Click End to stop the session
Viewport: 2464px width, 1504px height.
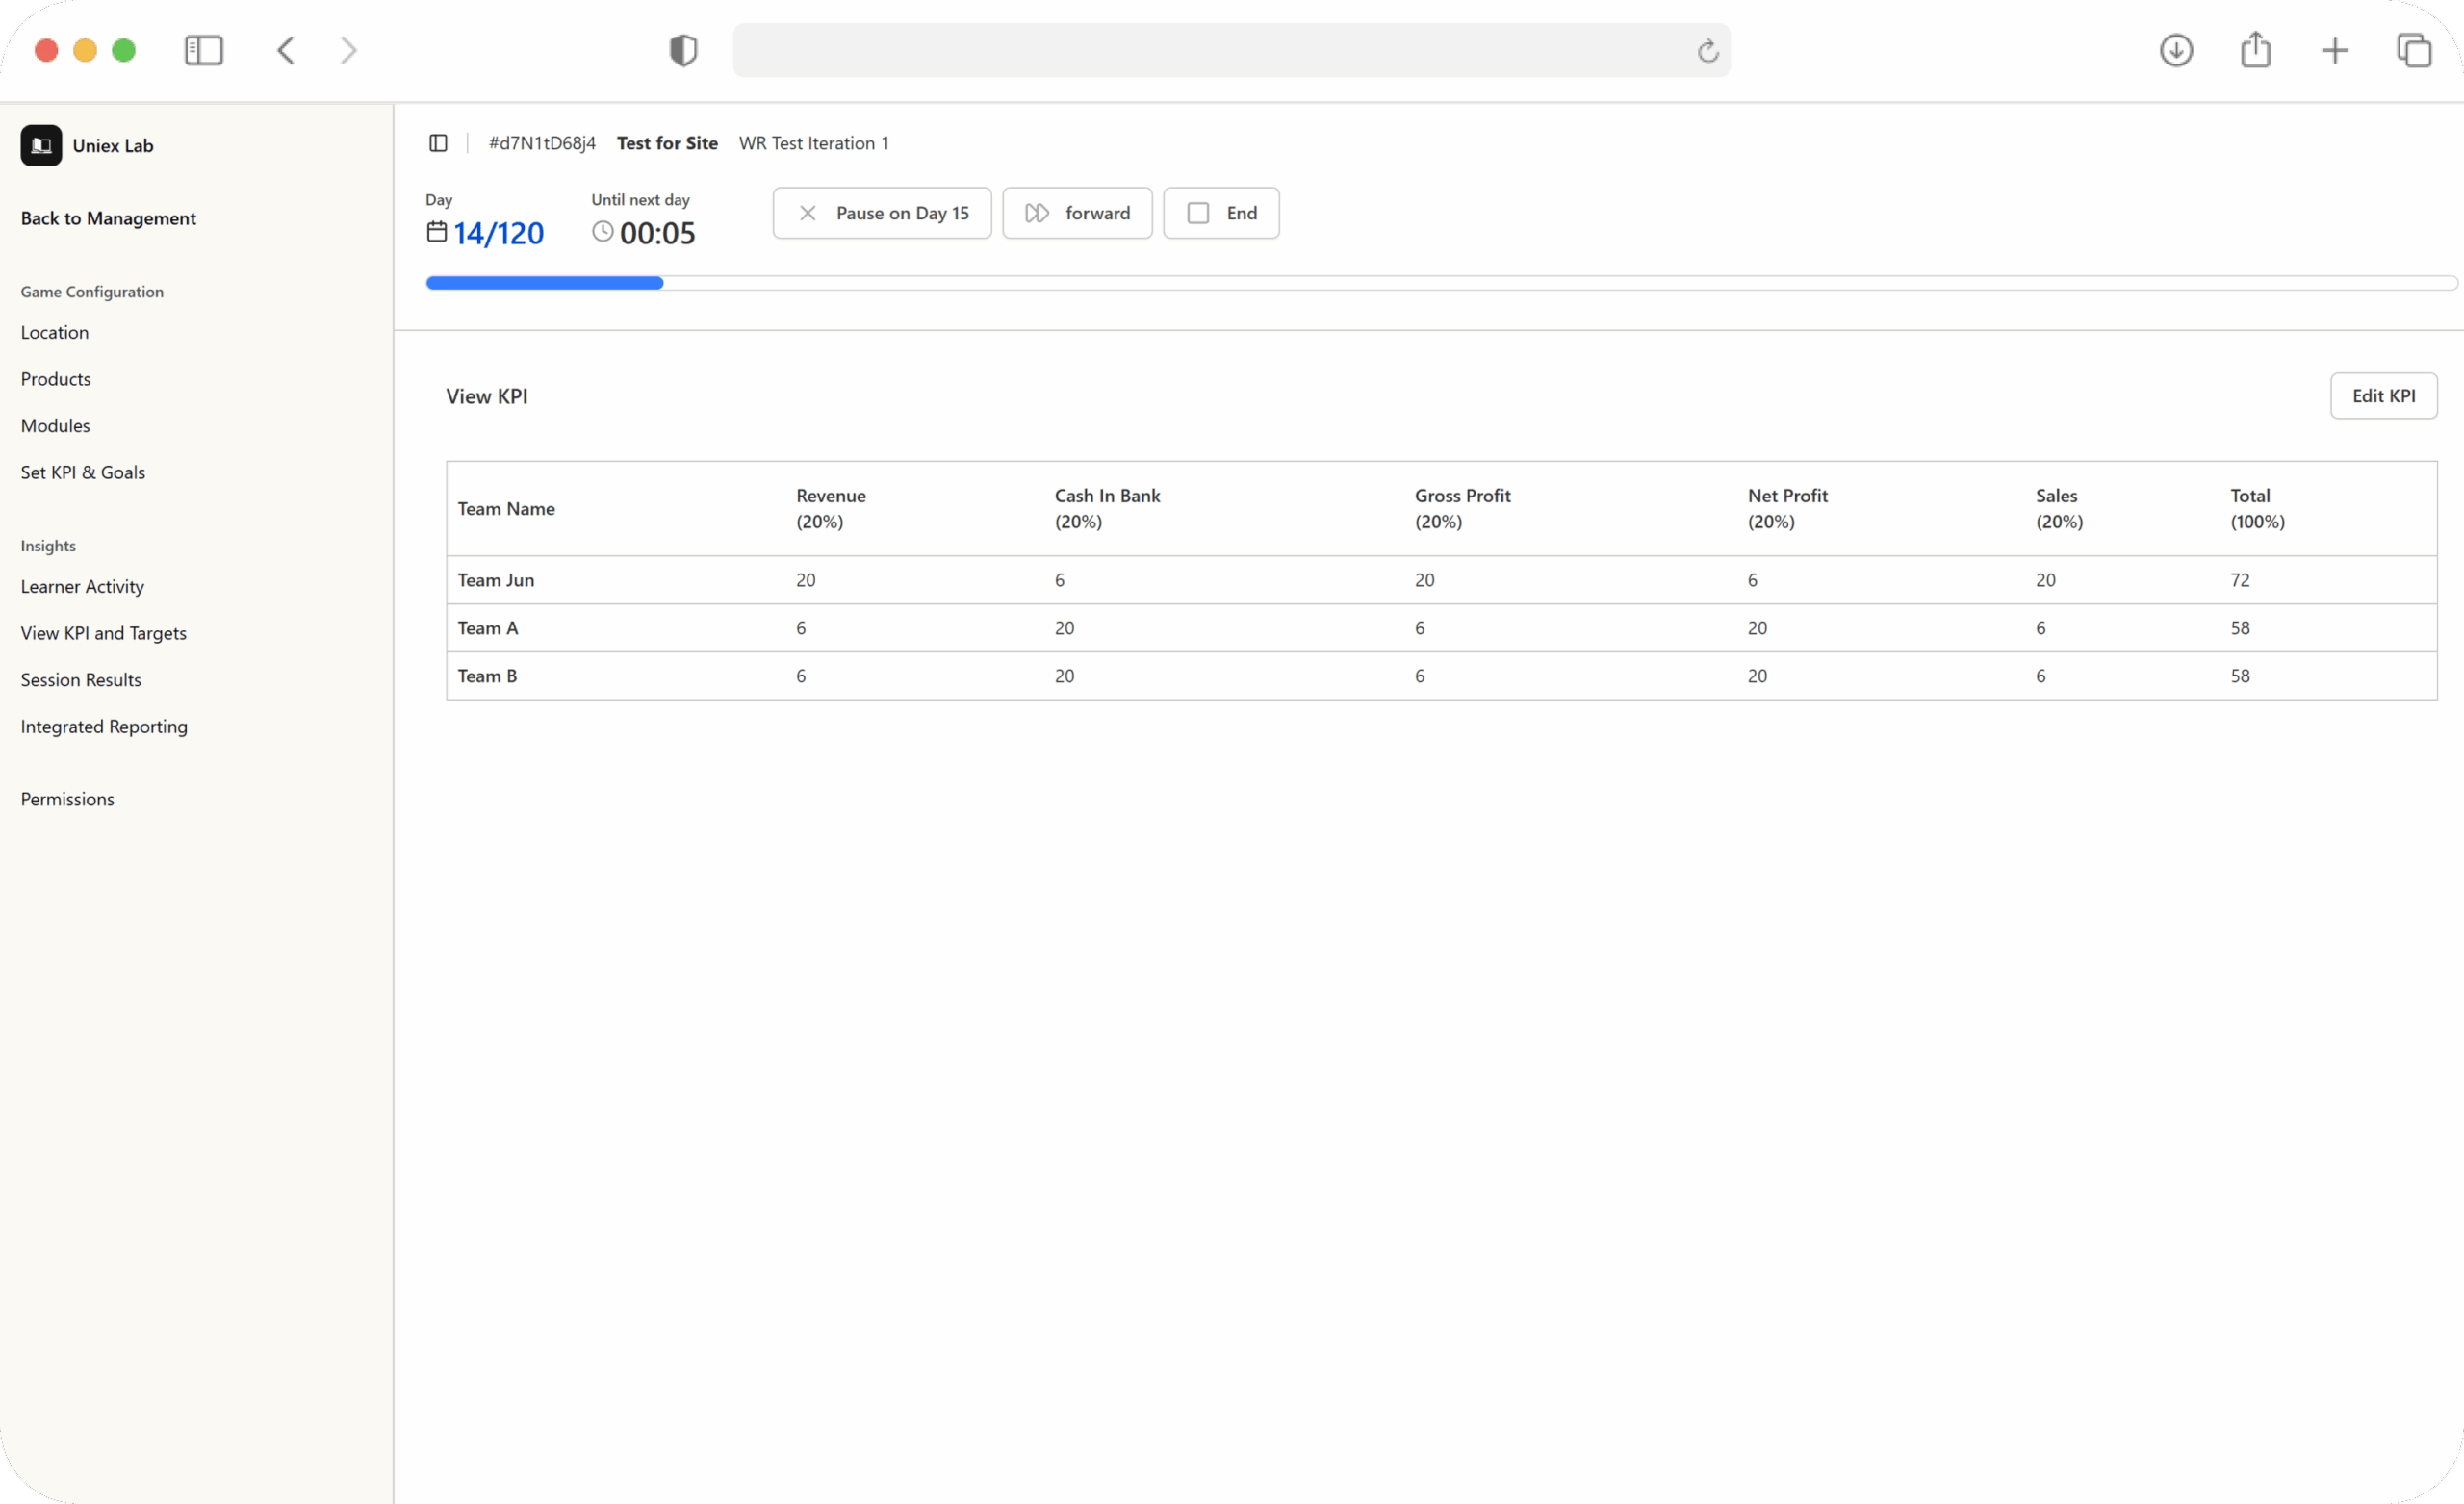coord(1220,213)
